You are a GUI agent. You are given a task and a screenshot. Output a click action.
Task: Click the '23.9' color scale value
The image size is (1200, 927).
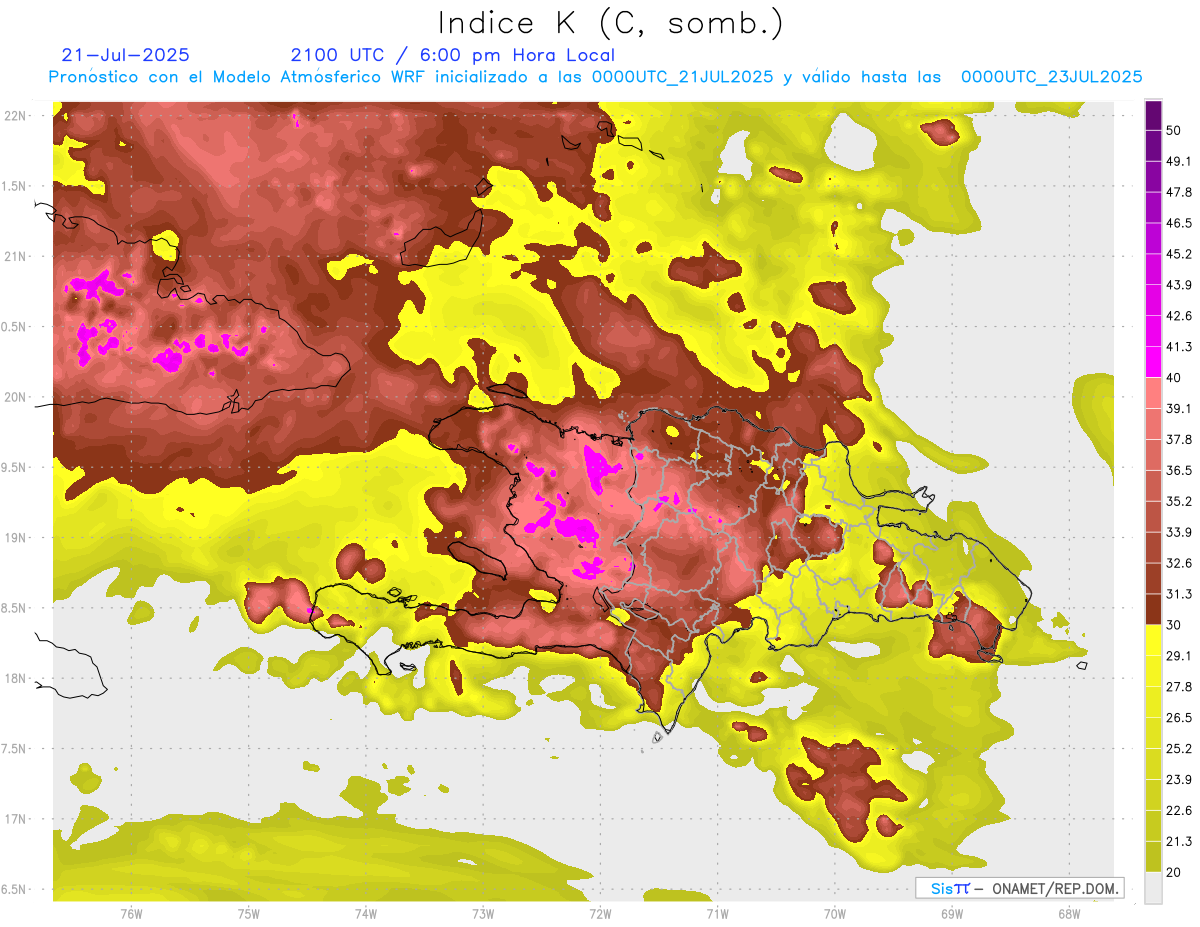[1179, 779]
